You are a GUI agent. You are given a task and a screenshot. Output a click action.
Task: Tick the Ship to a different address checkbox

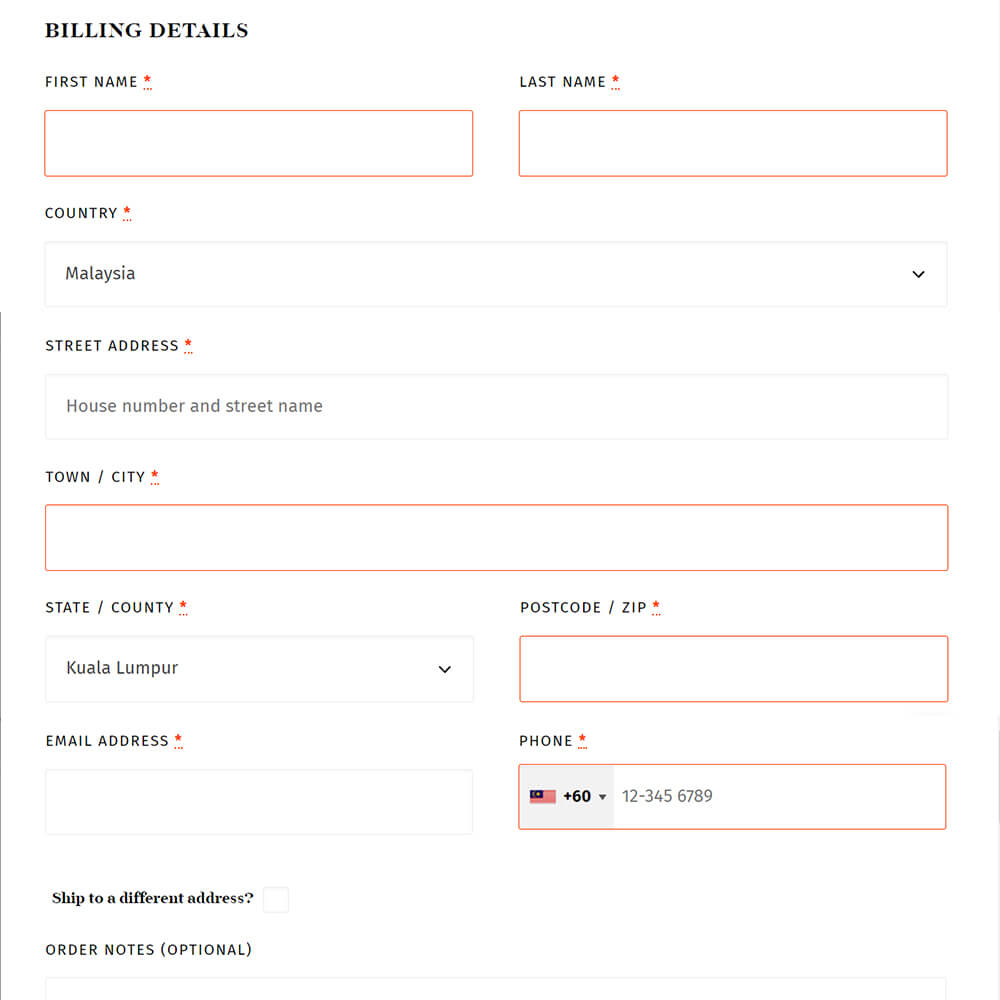[276, 899]
